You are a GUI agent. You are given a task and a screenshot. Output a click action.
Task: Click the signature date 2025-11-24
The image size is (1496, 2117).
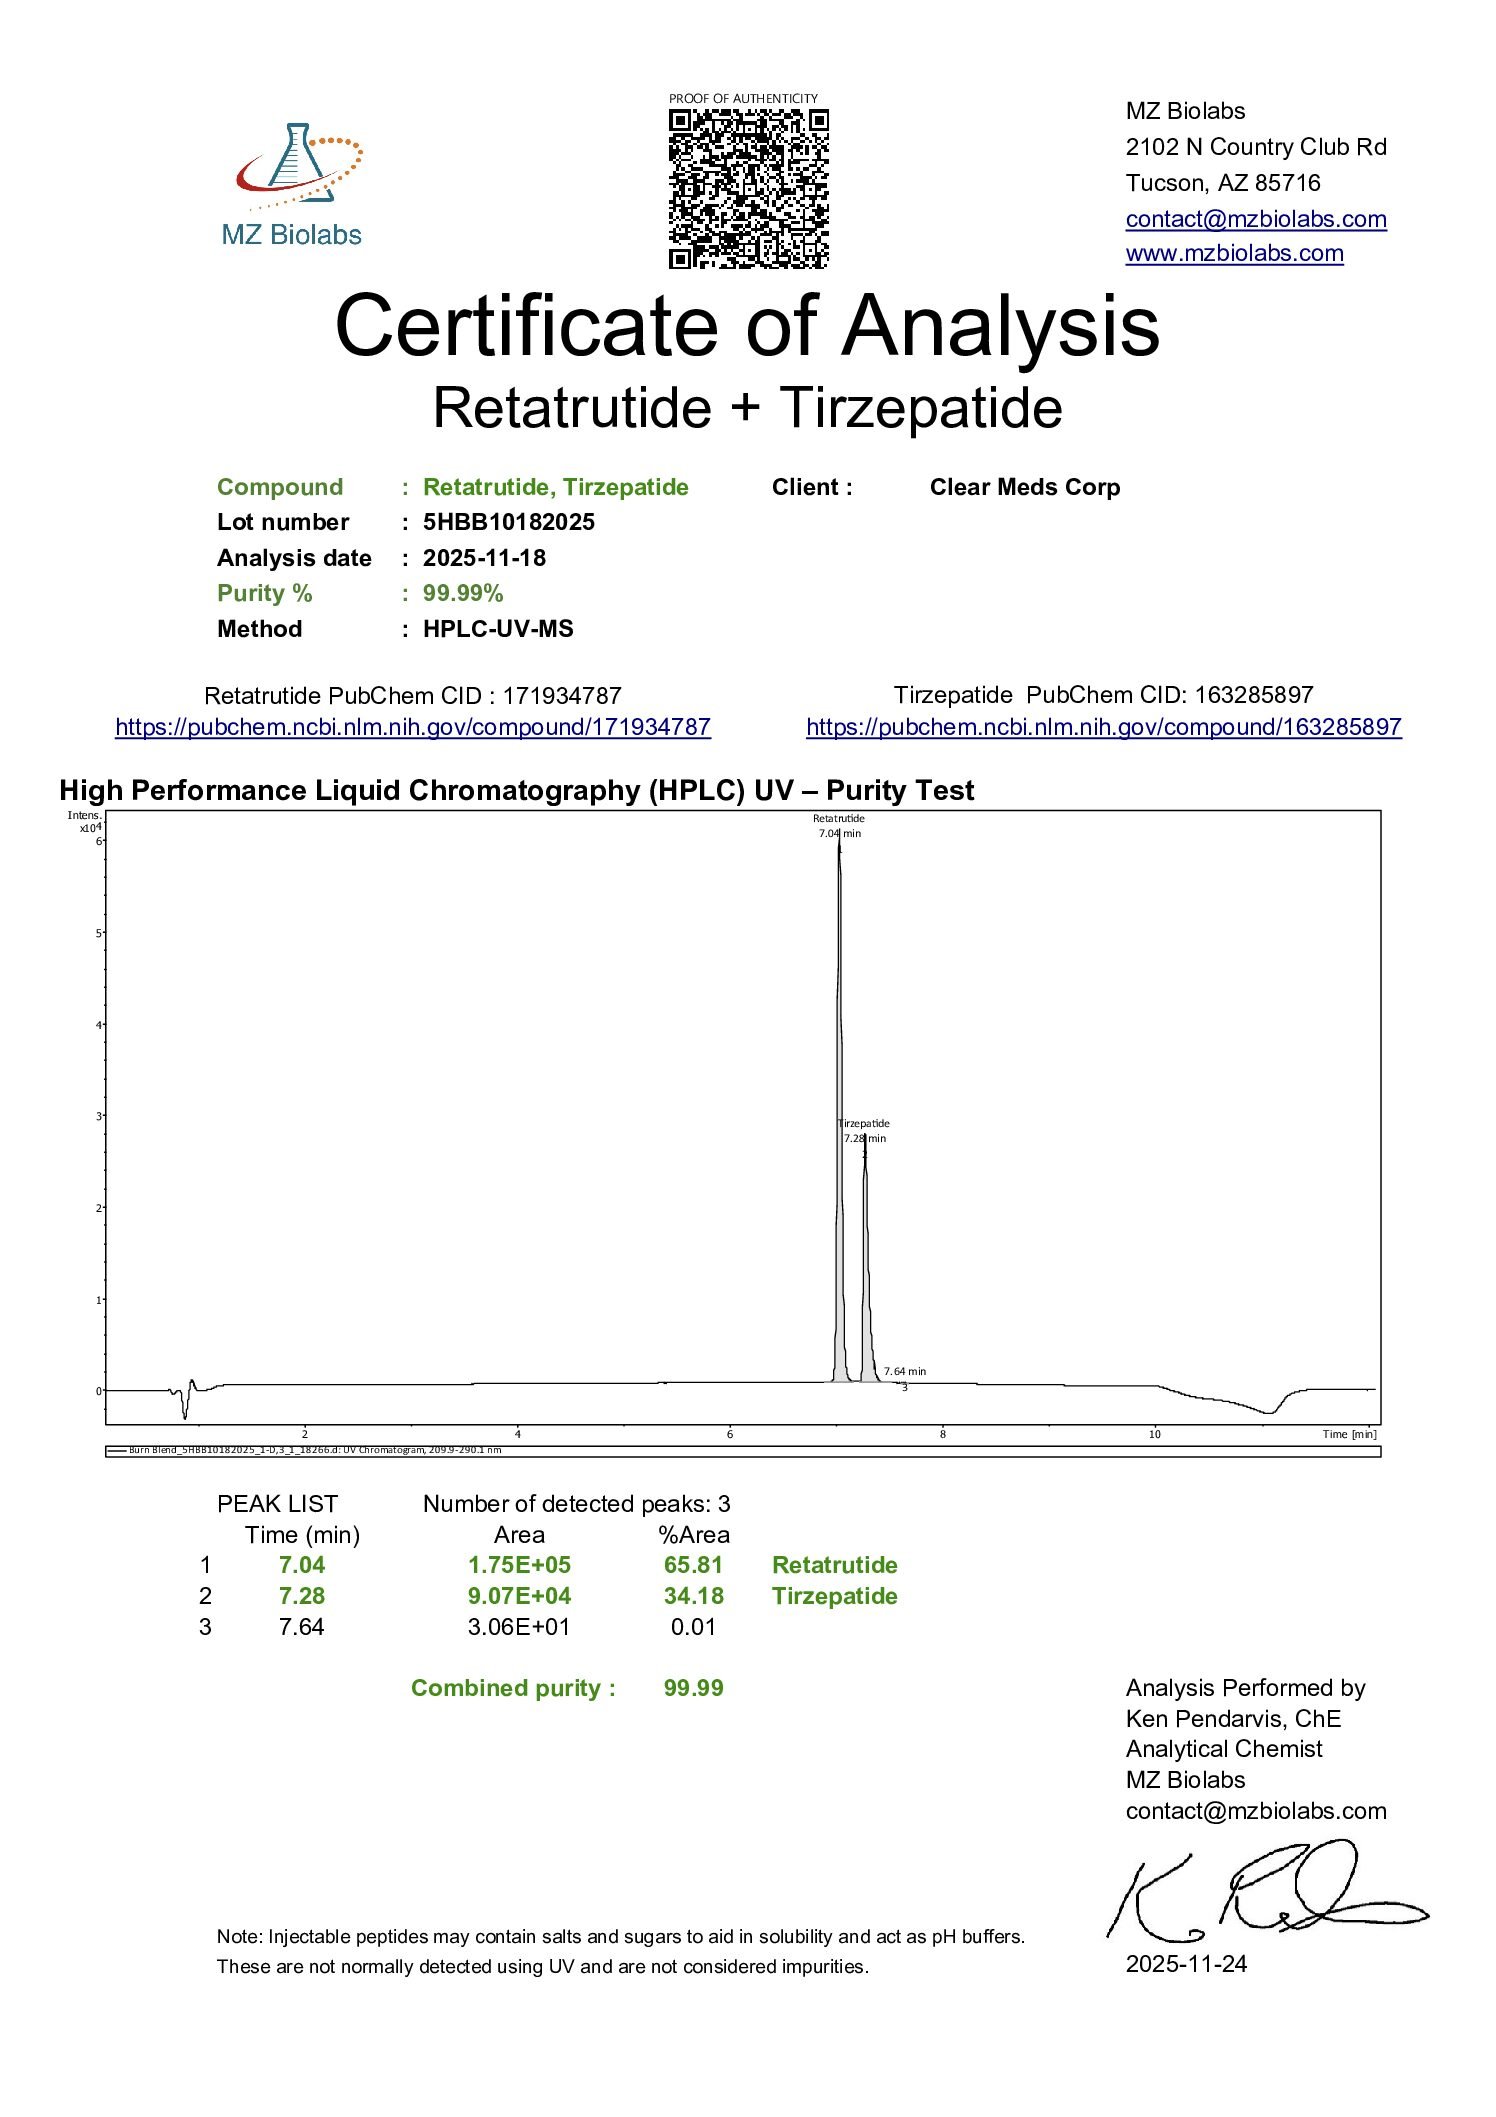(1186, 1963)
